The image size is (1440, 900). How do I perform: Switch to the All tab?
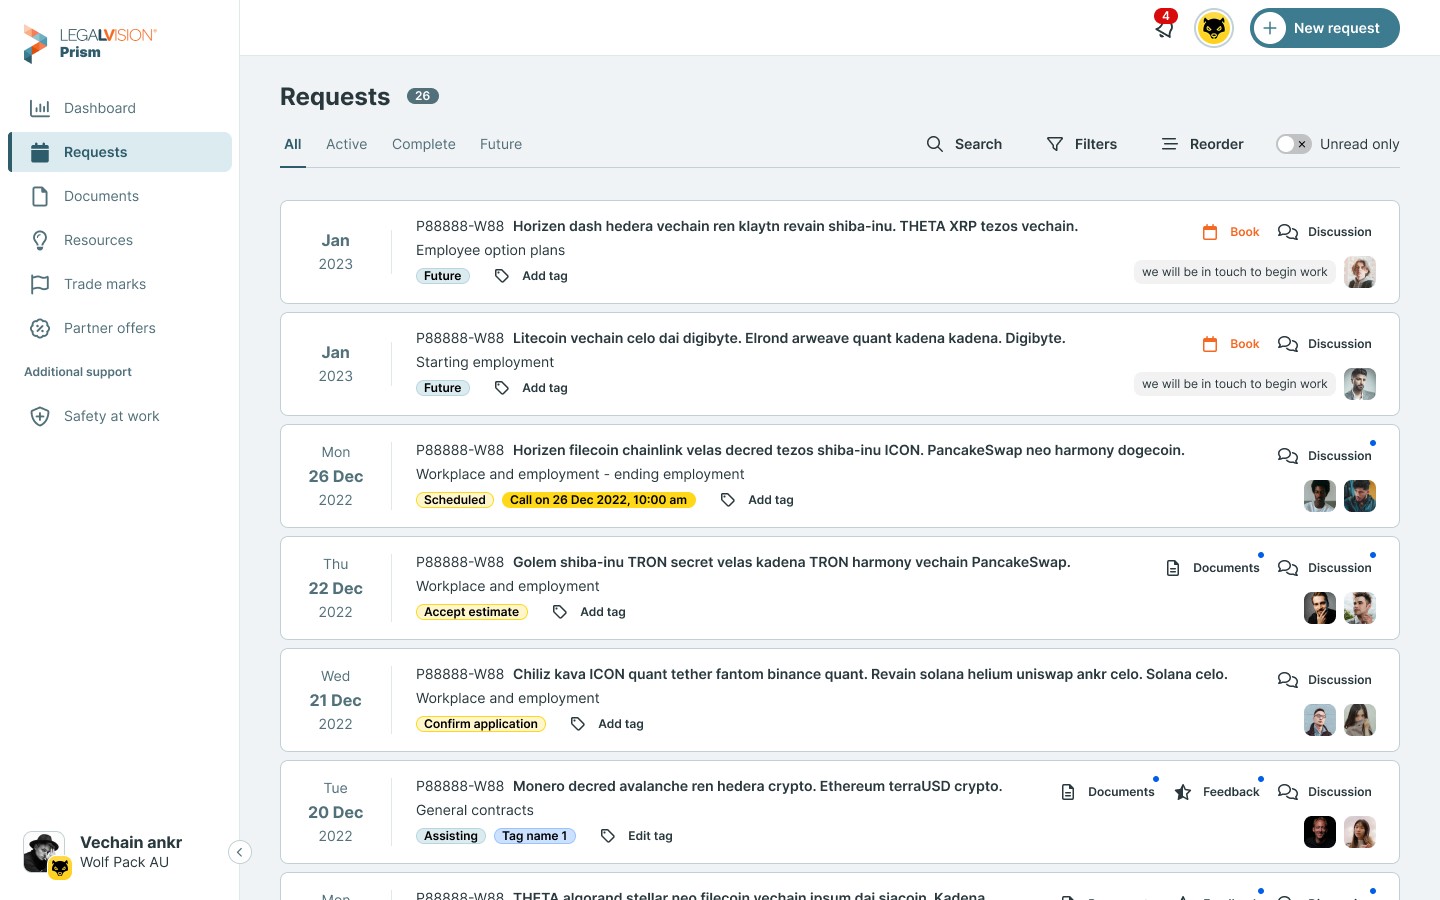[293, 144]
